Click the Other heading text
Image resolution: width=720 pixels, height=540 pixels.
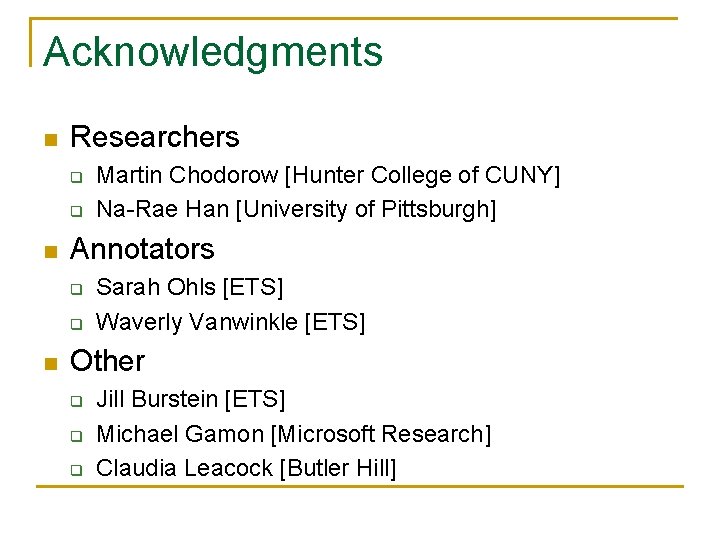(x=107, y=361)
